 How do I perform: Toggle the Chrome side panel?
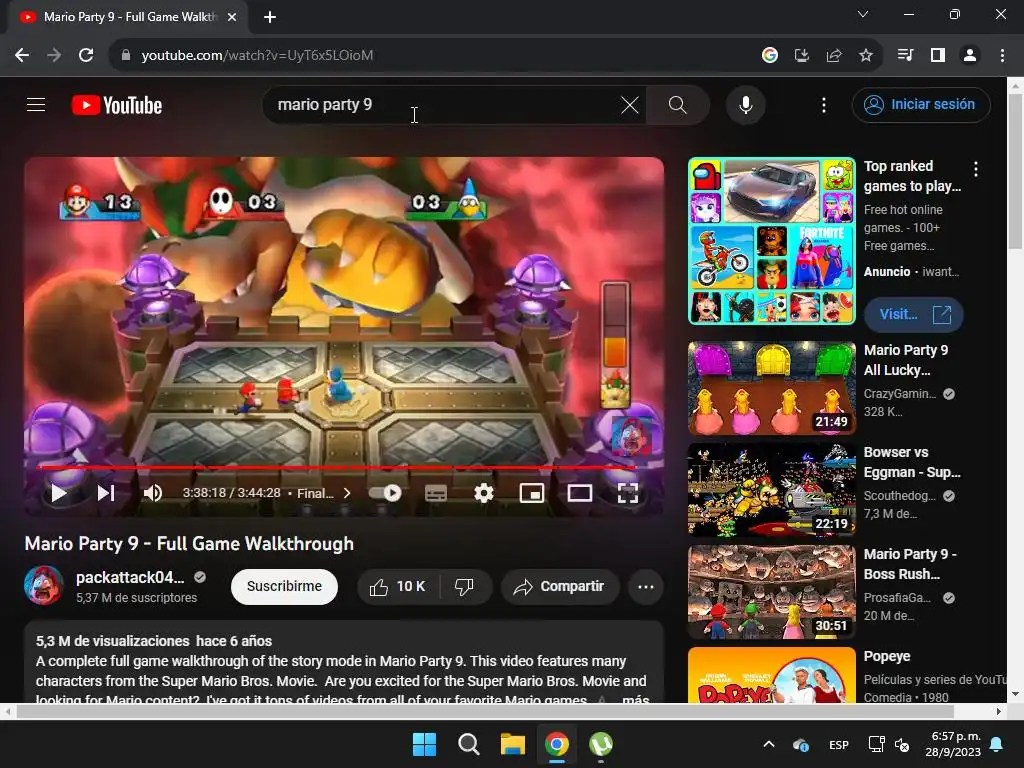coord(938,55)
